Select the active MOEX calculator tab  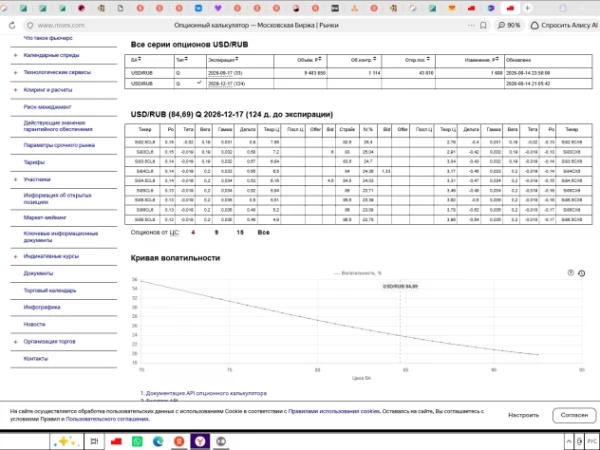(x=510, y=8)
